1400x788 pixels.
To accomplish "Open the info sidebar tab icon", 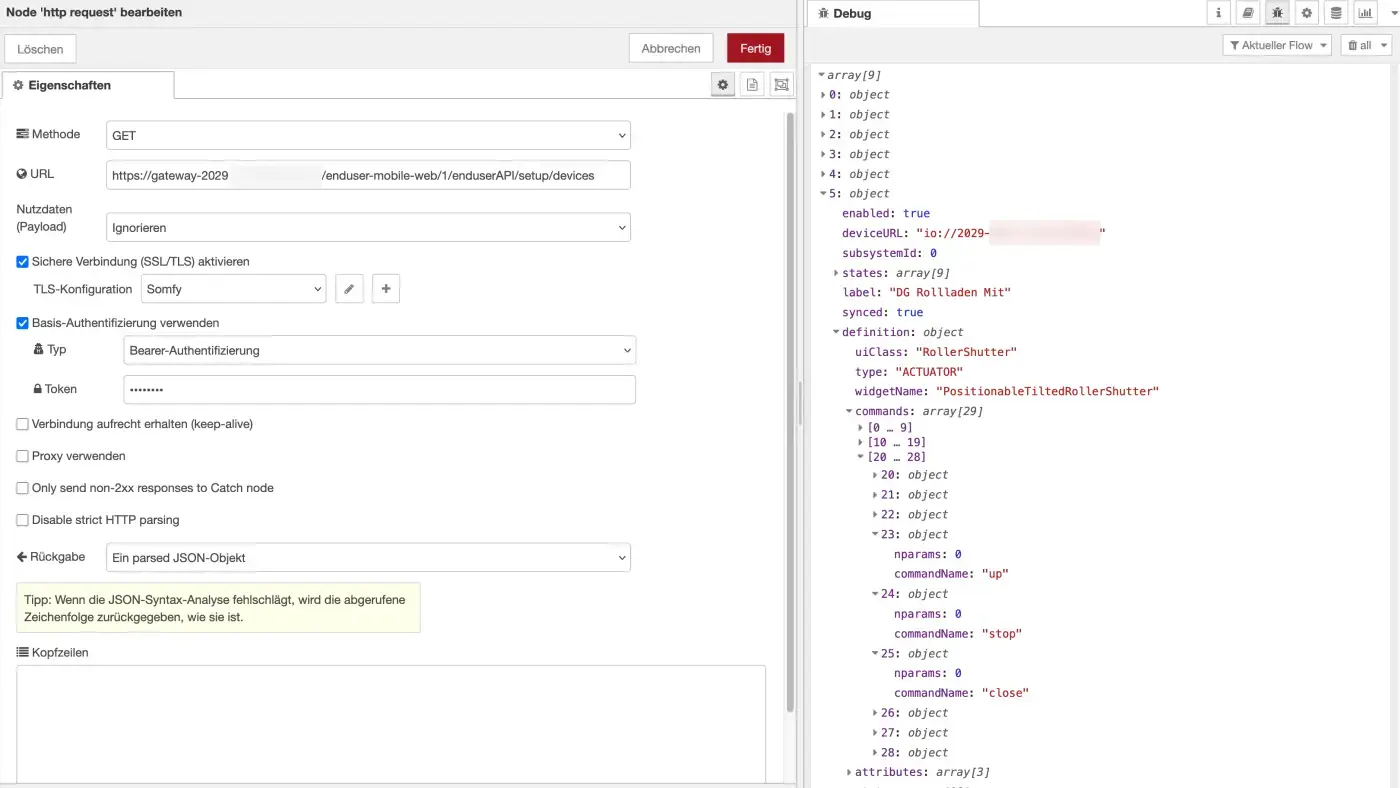I will (x=1218, y=13).
